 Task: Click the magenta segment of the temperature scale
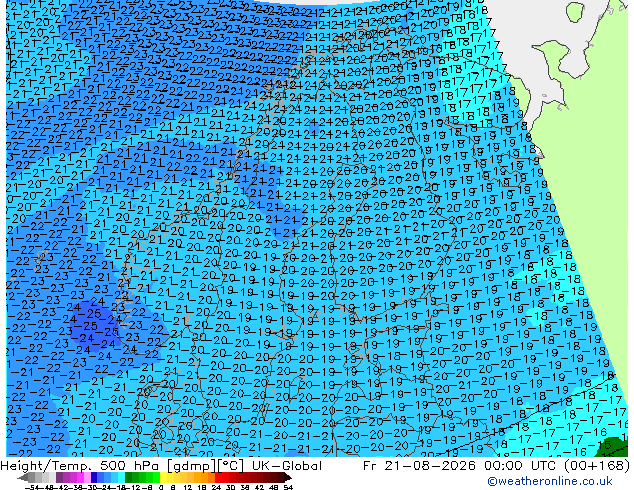tap(80, 478)
